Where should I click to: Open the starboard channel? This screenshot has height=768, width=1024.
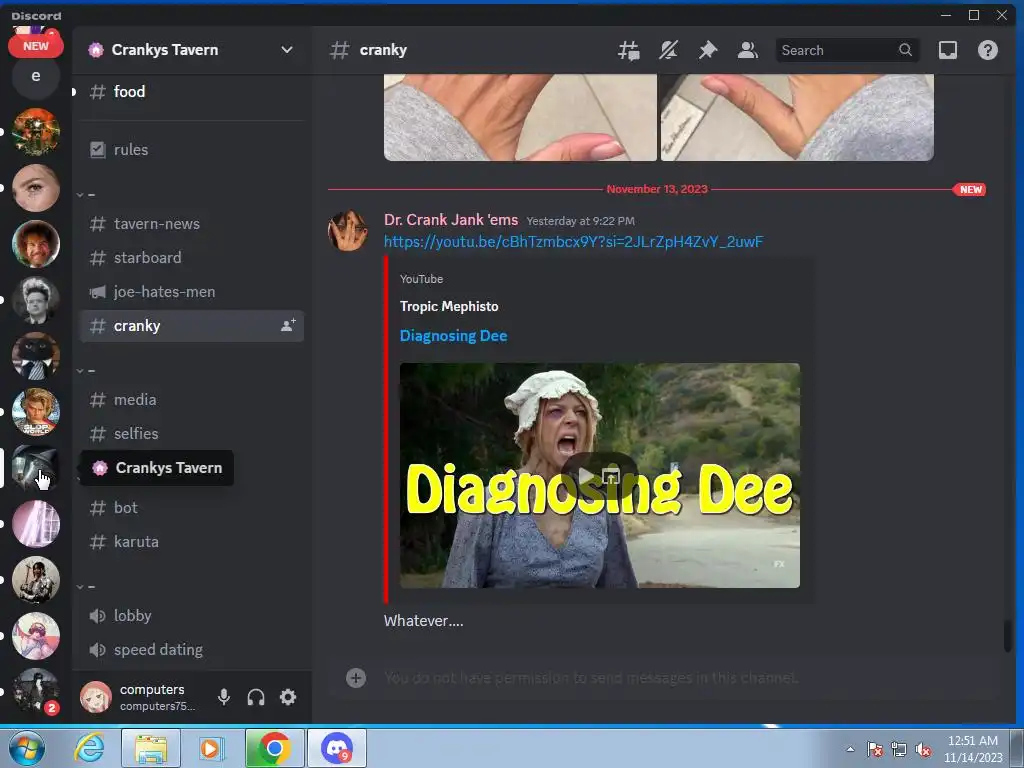[191, 258]
